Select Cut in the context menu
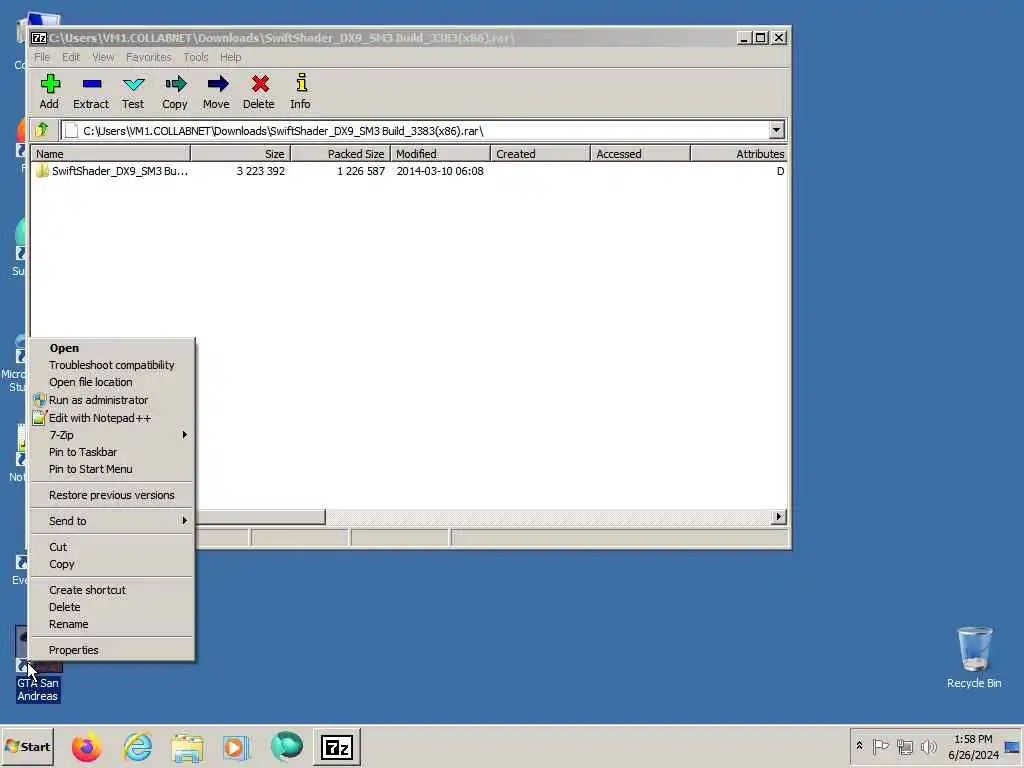Image resolution: width=1024 pixels, height=768 pixels. pos(112,547)
